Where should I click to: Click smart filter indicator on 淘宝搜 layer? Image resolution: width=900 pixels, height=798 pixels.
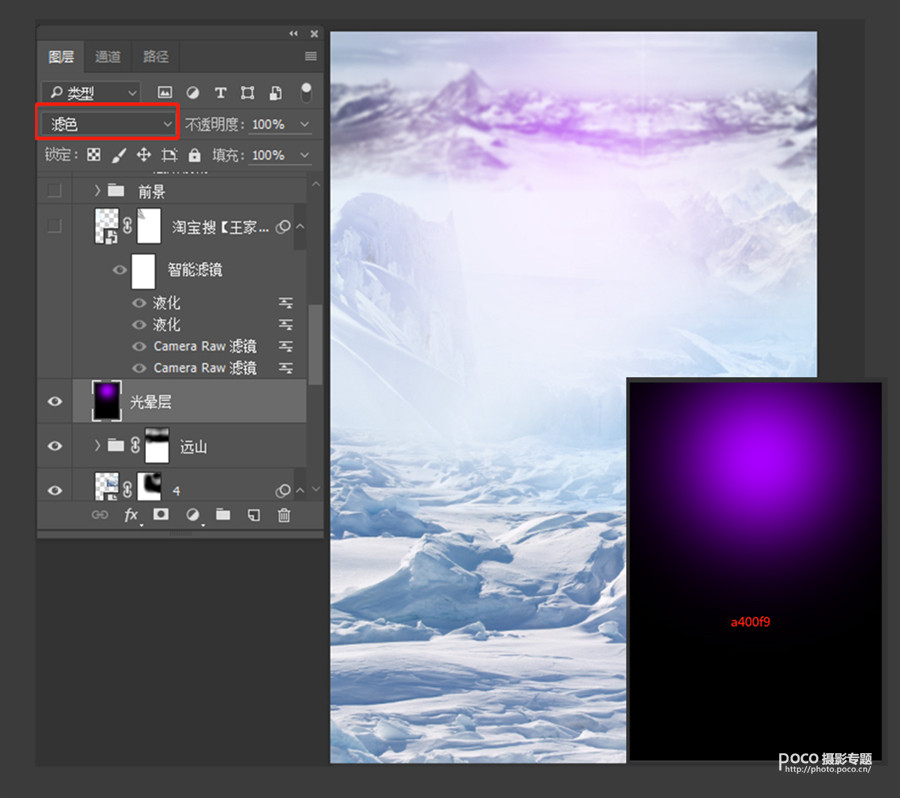point(283,227)
